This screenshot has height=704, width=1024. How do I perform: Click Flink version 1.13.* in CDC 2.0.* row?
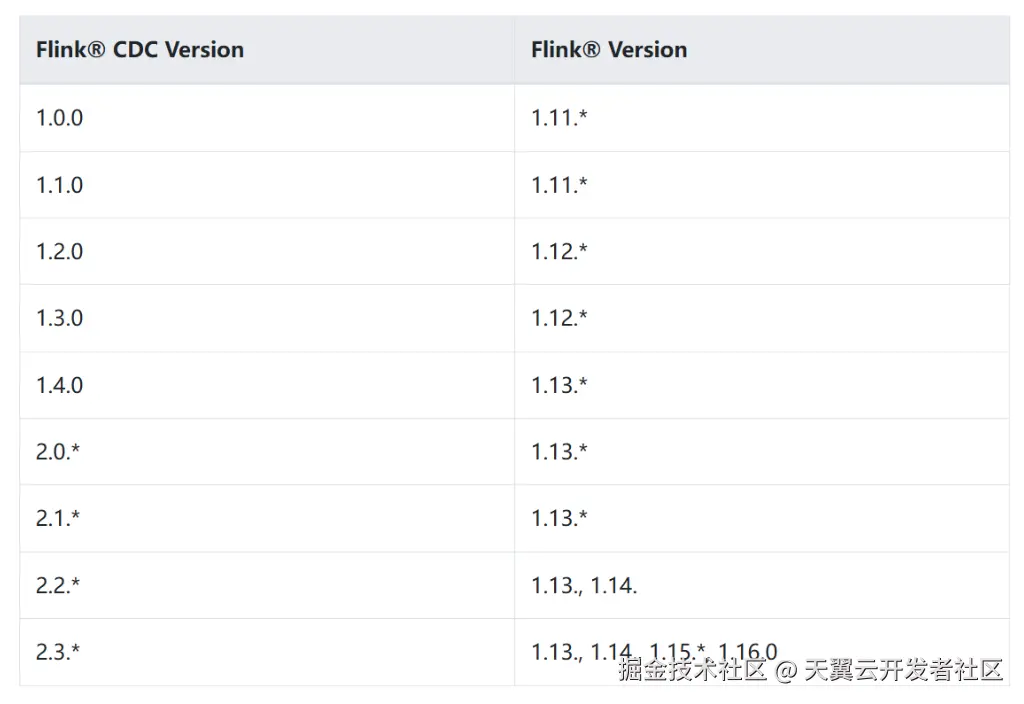pyautogui.click(x=559, y=451)
